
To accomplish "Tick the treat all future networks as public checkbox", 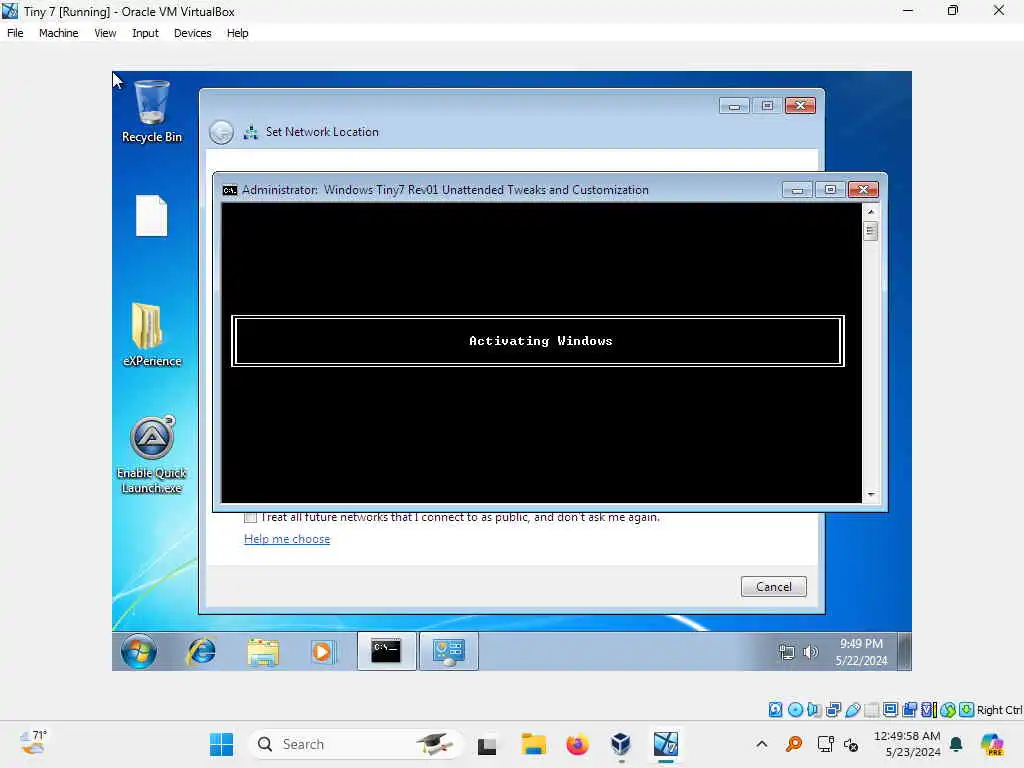I will tap(250, 517).
